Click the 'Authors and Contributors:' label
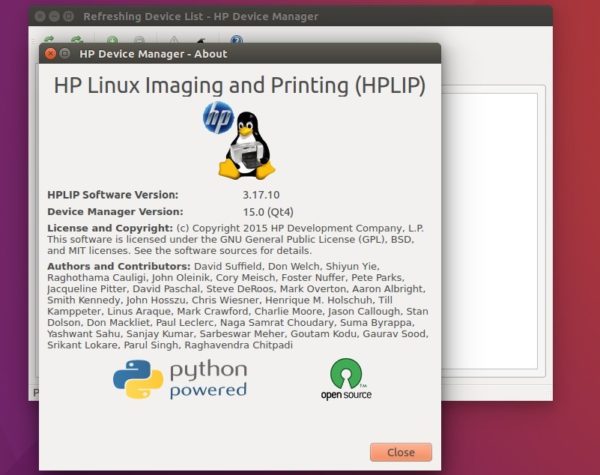600x475 pixels. tap(119, 266)
